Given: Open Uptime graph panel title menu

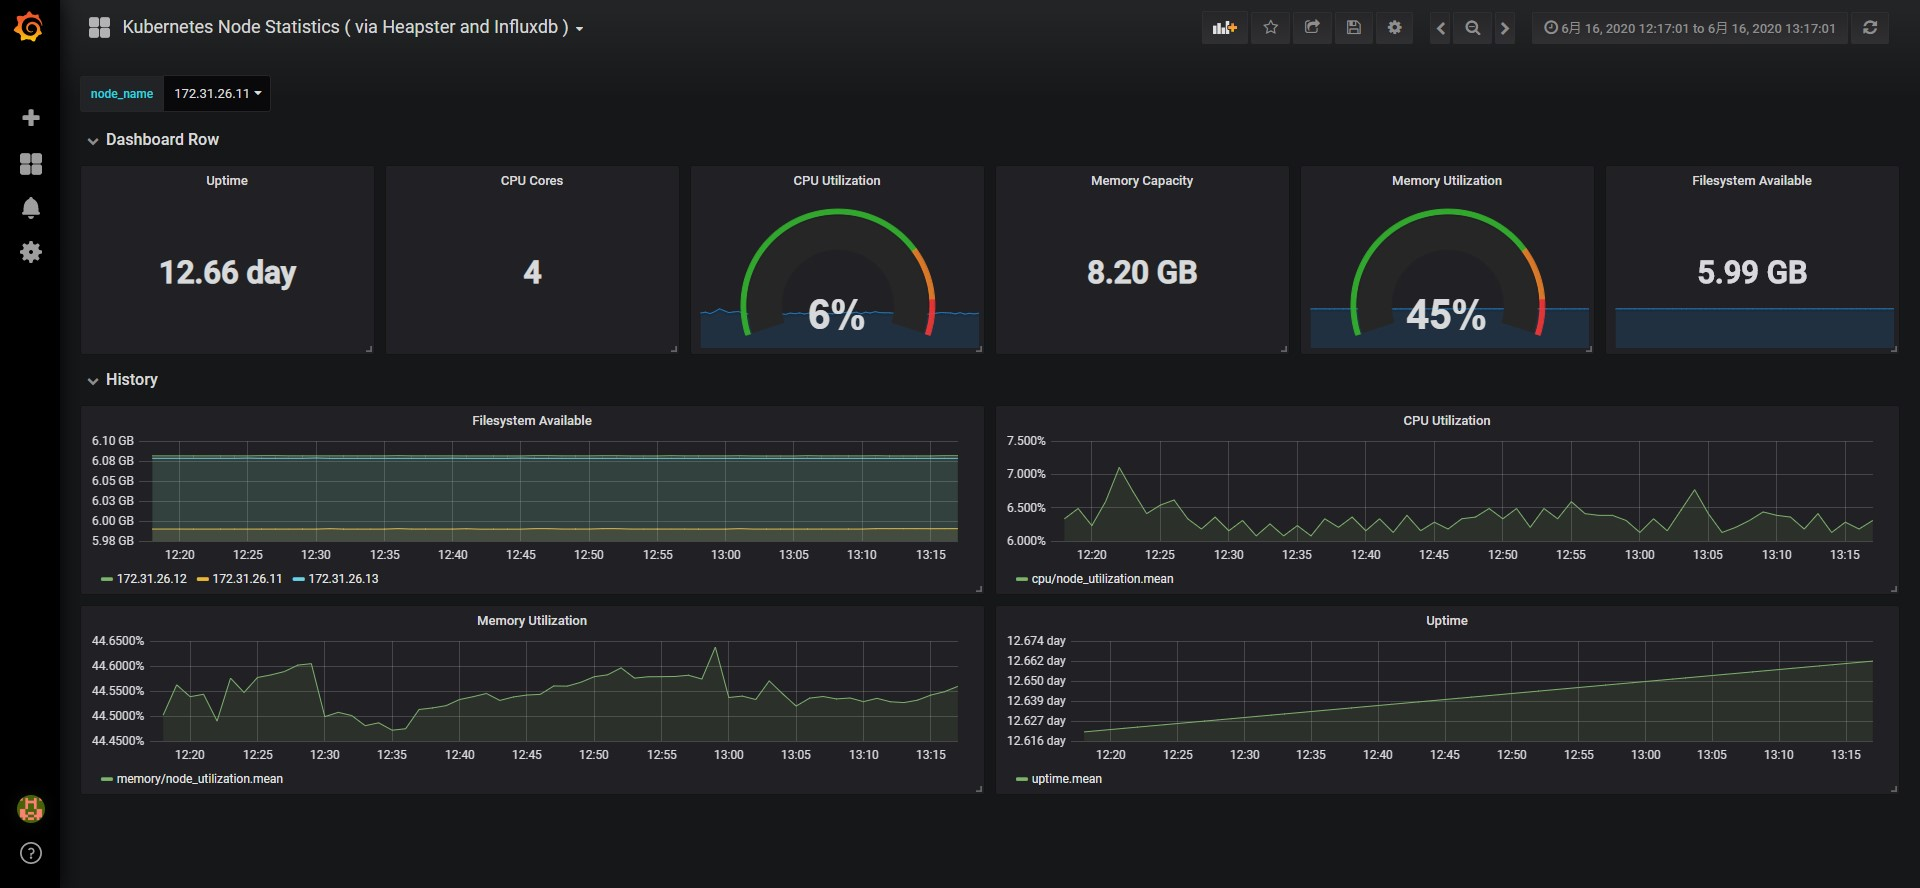Looking at the screenshot, I should click(x=1447, y=621).
